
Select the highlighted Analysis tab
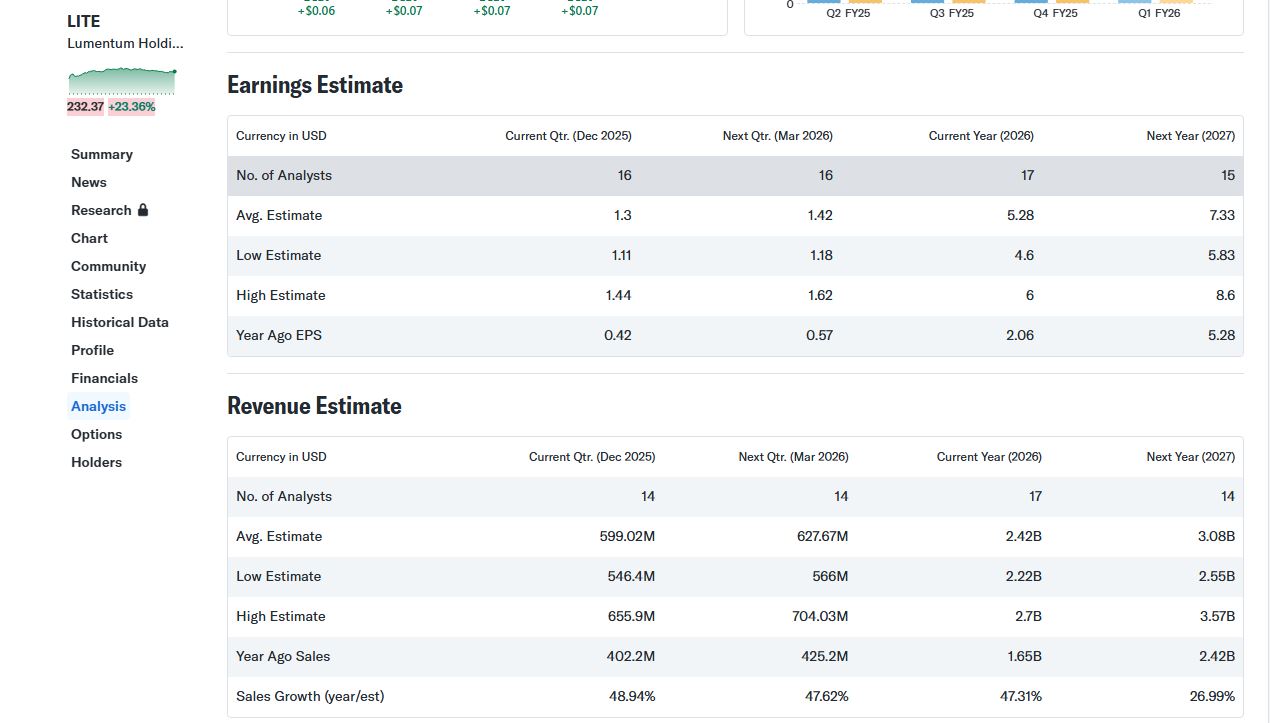click(x=98, y=406)
